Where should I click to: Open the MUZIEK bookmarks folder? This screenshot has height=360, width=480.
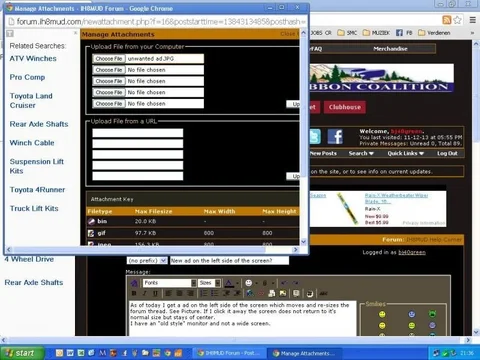tap(376, 33)
